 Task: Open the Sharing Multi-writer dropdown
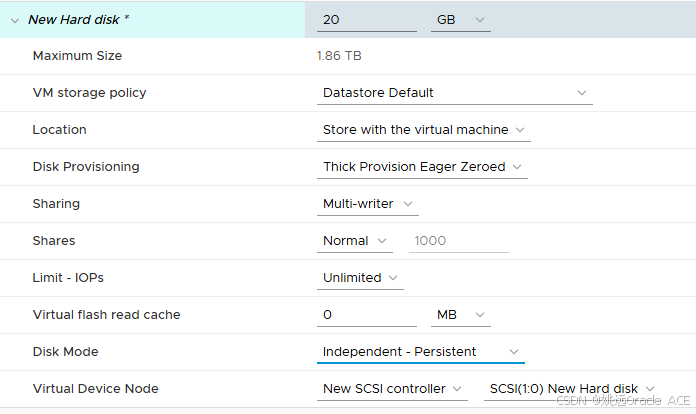pyautogui.click(x=368, y=204)
